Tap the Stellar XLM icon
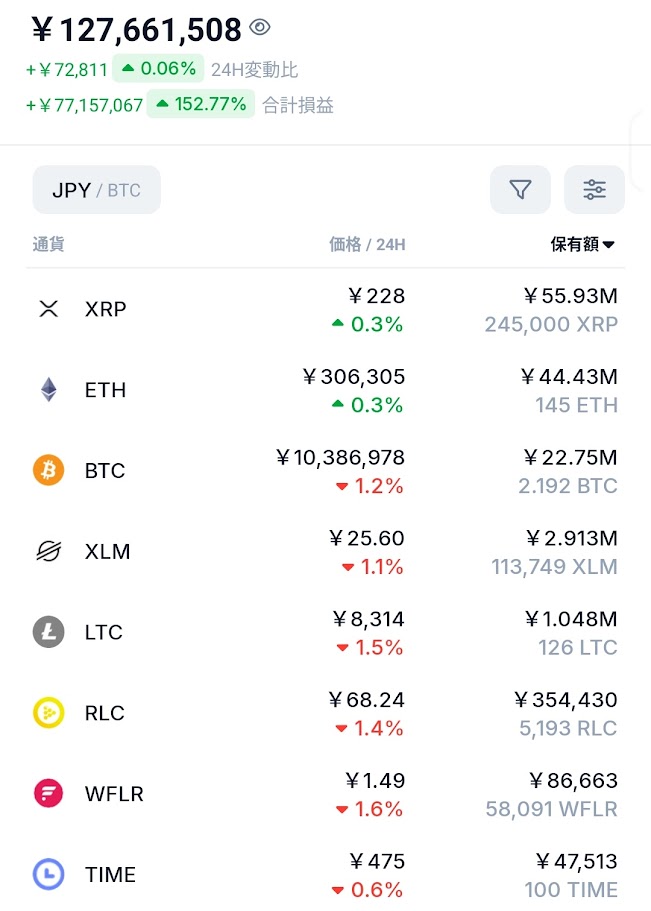Screen dimensions: 651x911 [x=49, y=552]
